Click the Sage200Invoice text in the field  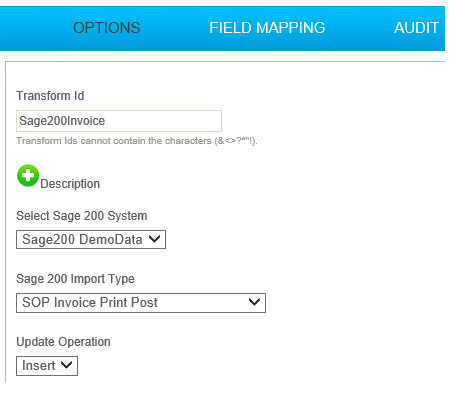click(x=62, y=121)
